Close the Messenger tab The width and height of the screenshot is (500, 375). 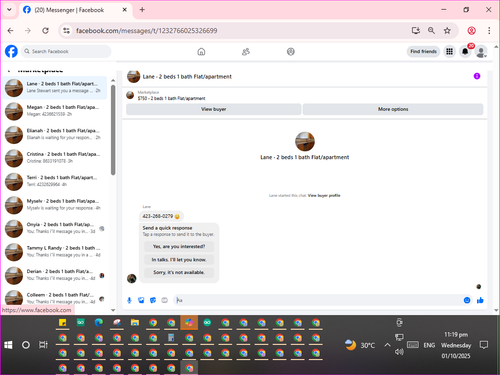click(124, 10)
